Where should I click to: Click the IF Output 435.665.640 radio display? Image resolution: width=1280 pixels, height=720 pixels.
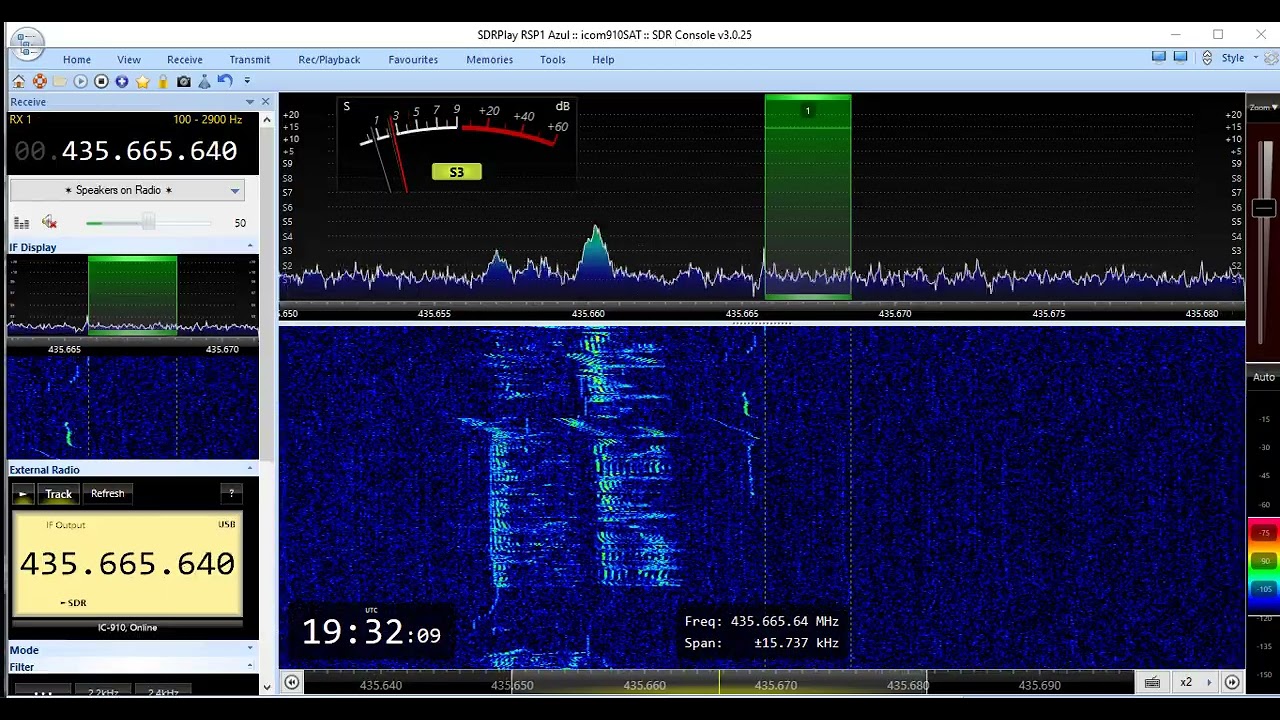[127, 564]
